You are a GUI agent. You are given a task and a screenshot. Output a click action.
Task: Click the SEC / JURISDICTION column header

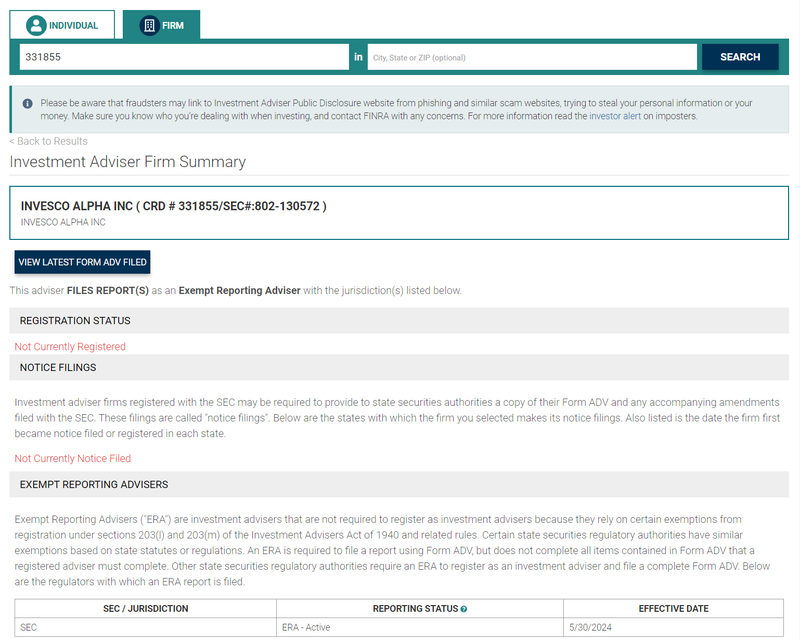tap(145, 608)
